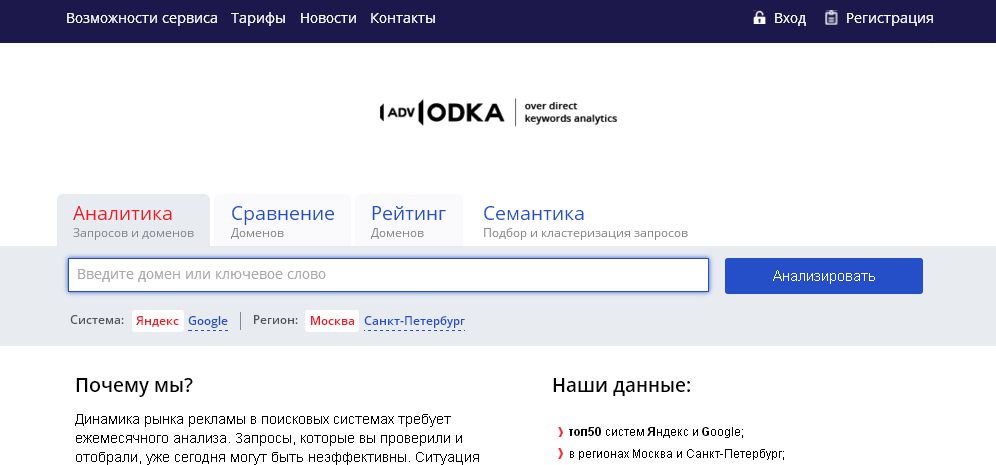Choose the Санкт-Петербург region
The height and width of the screenshot is (465, 996).
(414, 321)
